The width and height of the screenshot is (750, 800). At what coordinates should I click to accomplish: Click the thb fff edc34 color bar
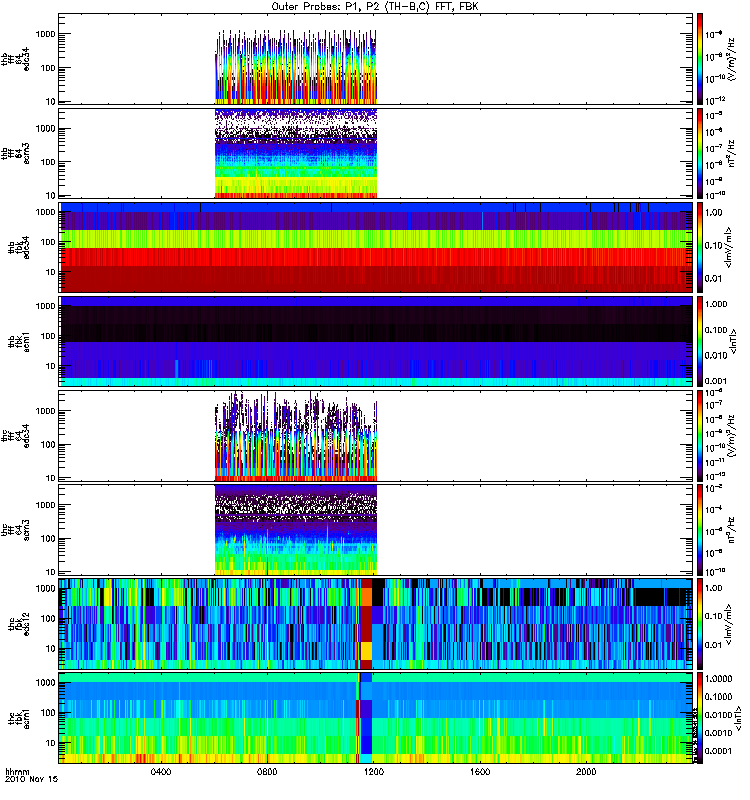point(700,59)
